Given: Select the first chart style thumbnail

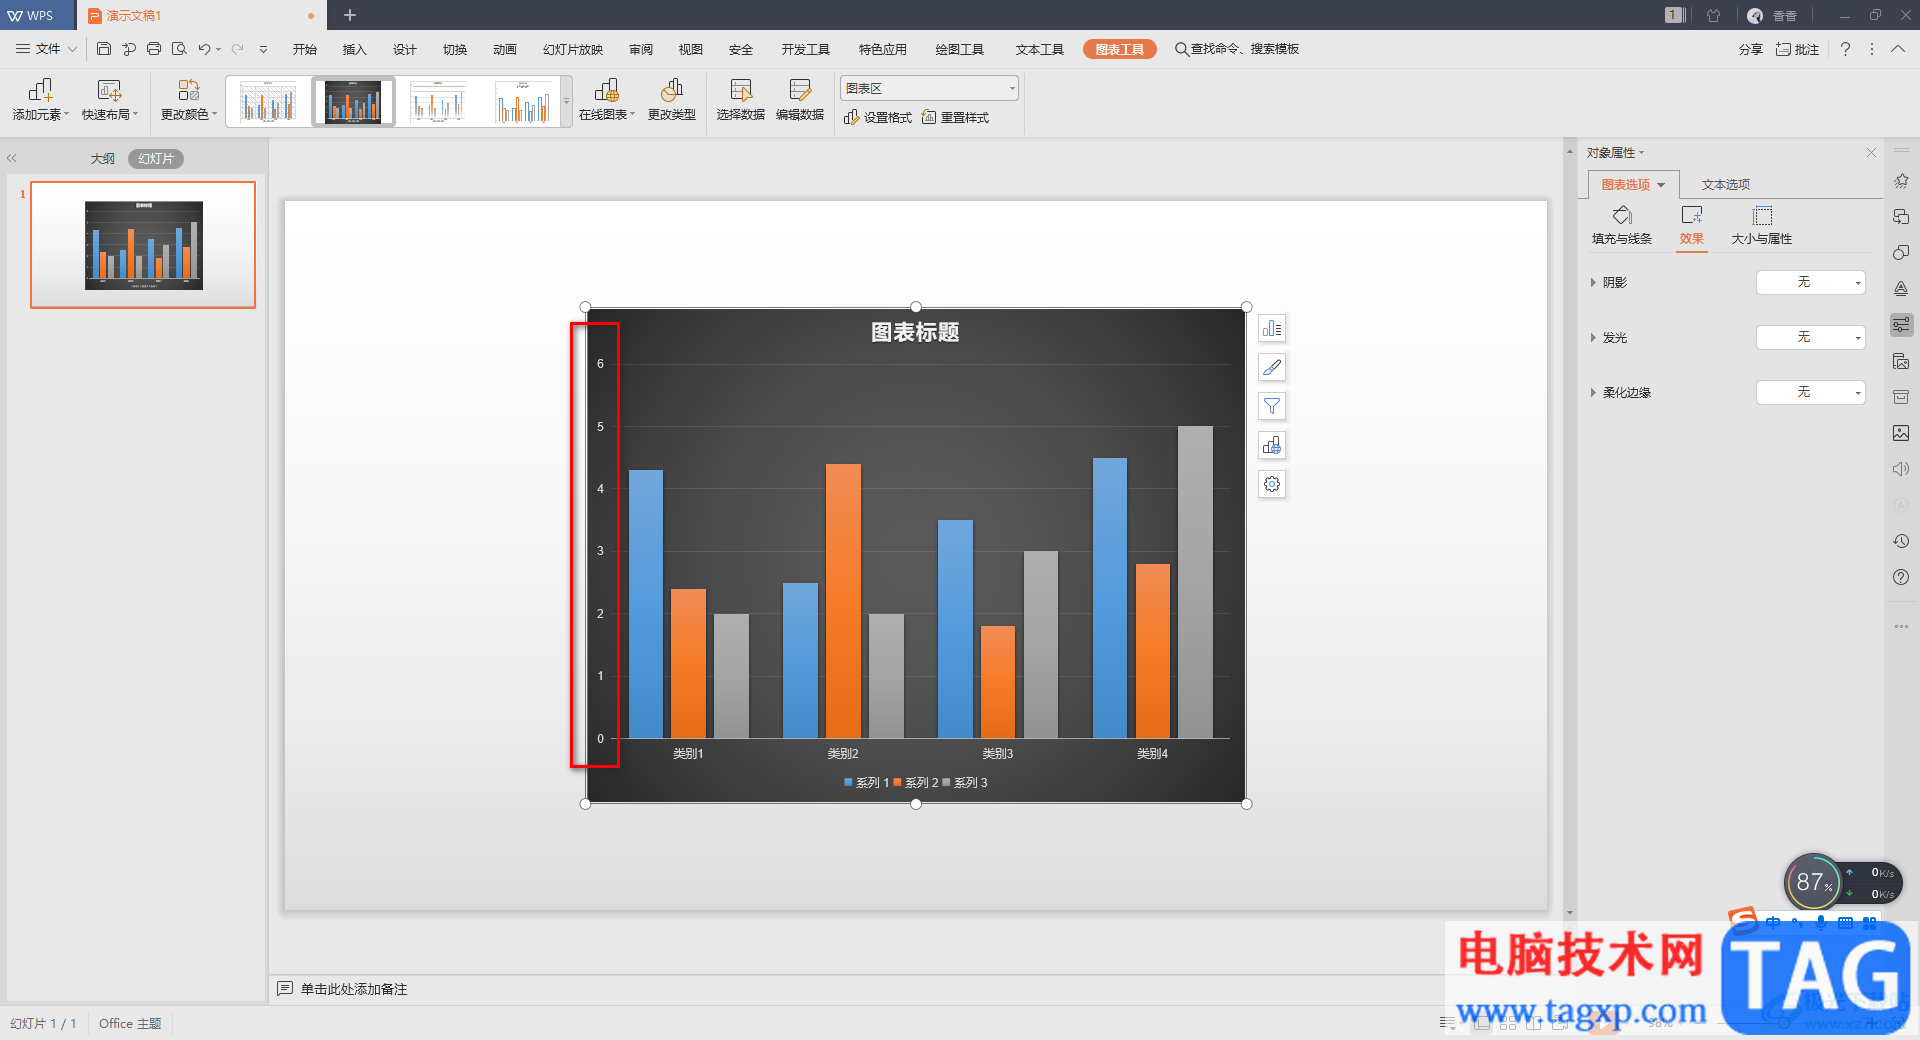Looking at the screenshot, I should point(269,102).
